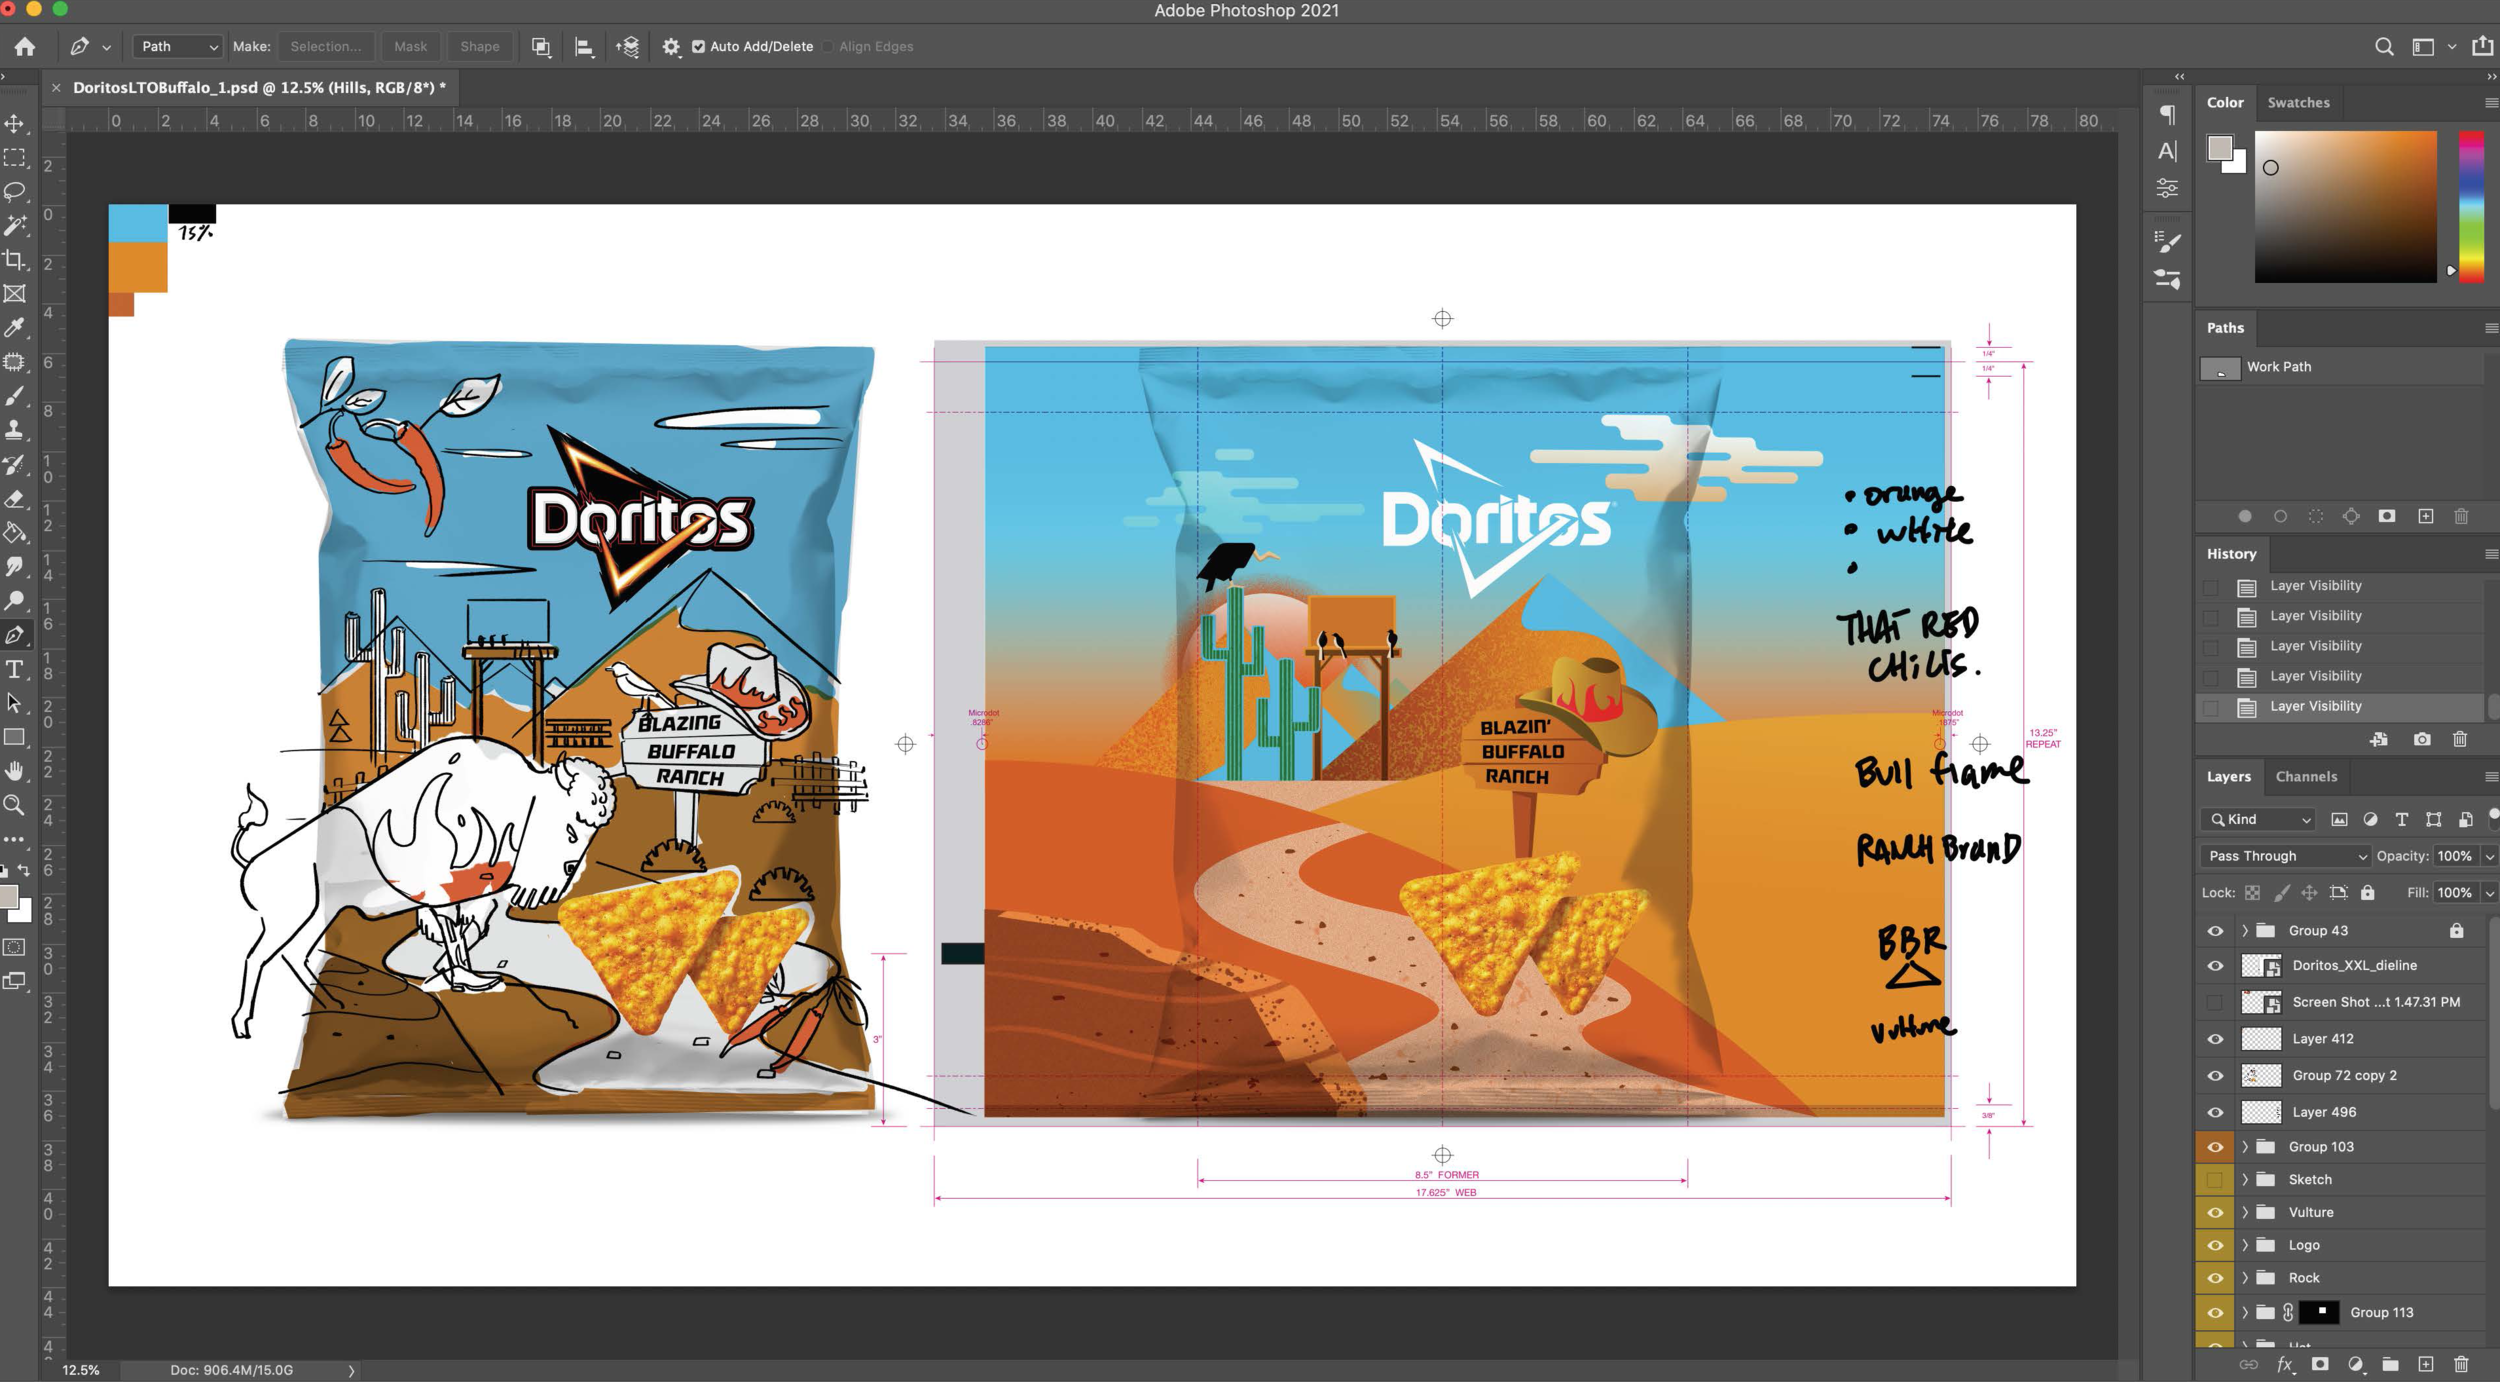The height and width of the screenshot is (1382, 2500).
Task: Open the Kind filter dropdown
Action: (x=2257, y=819)
